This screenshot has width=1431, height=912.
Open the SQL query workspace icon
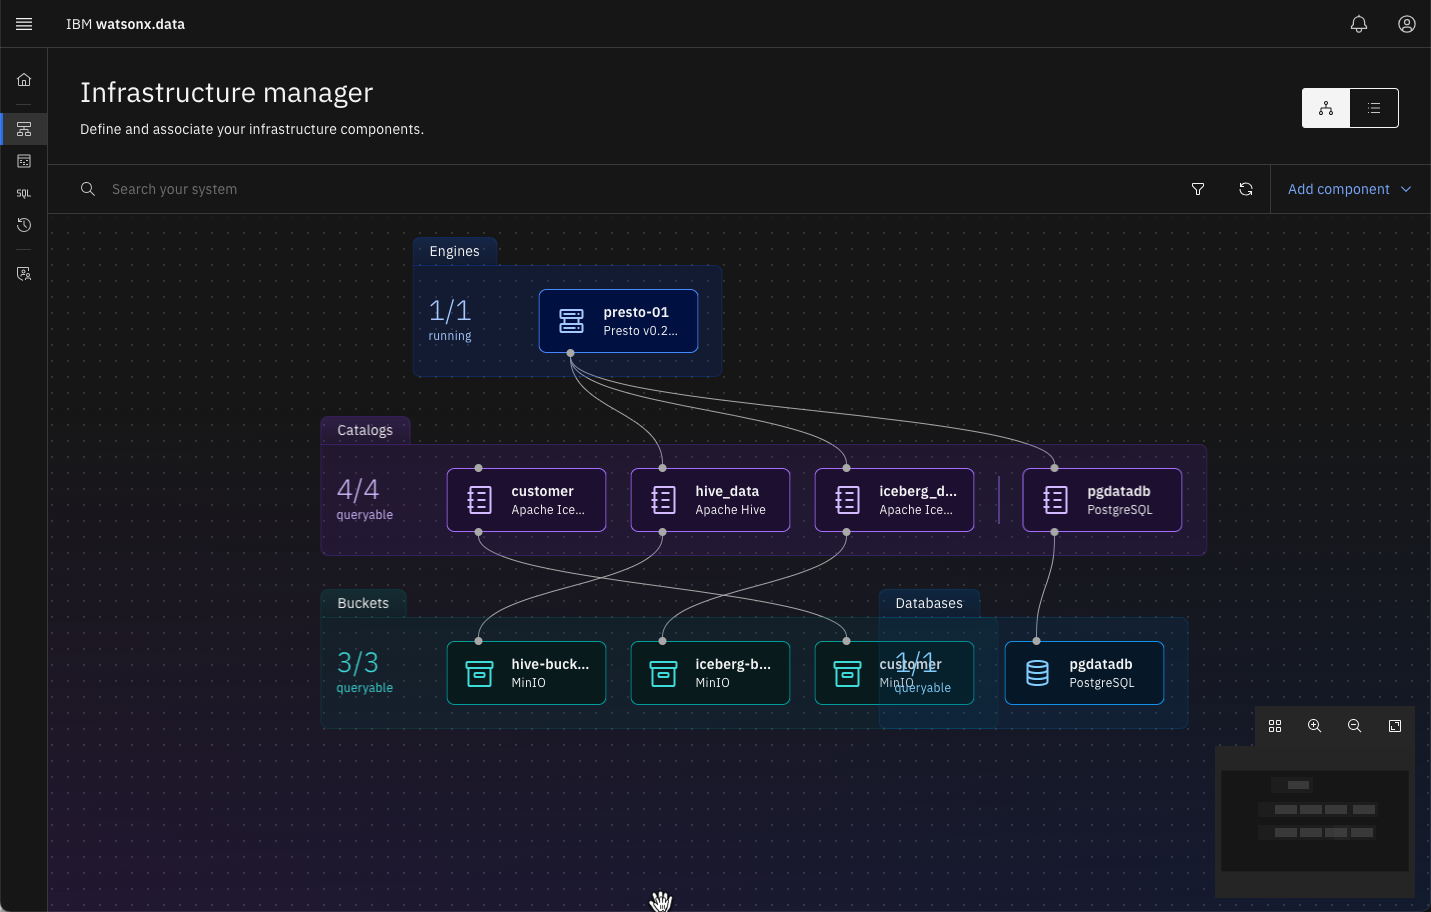pyautogui.click(x=24, y=193)
